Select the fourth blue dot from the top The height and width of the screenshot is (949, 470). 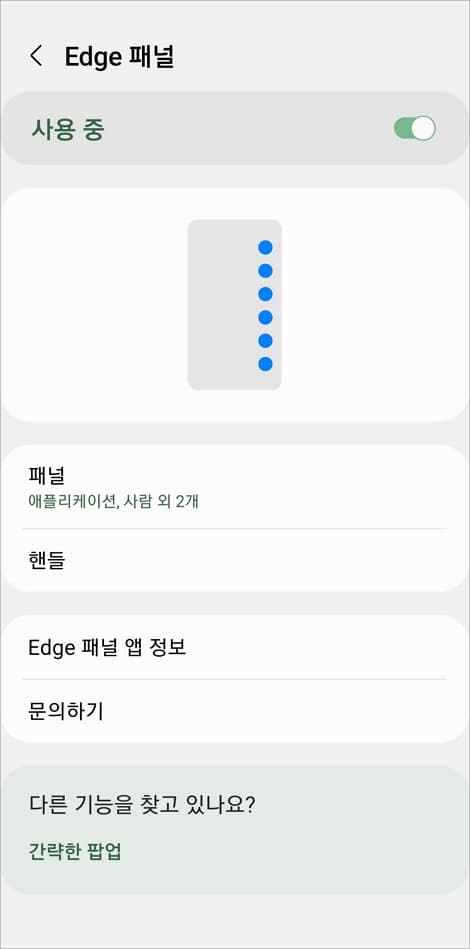[265, 317]
